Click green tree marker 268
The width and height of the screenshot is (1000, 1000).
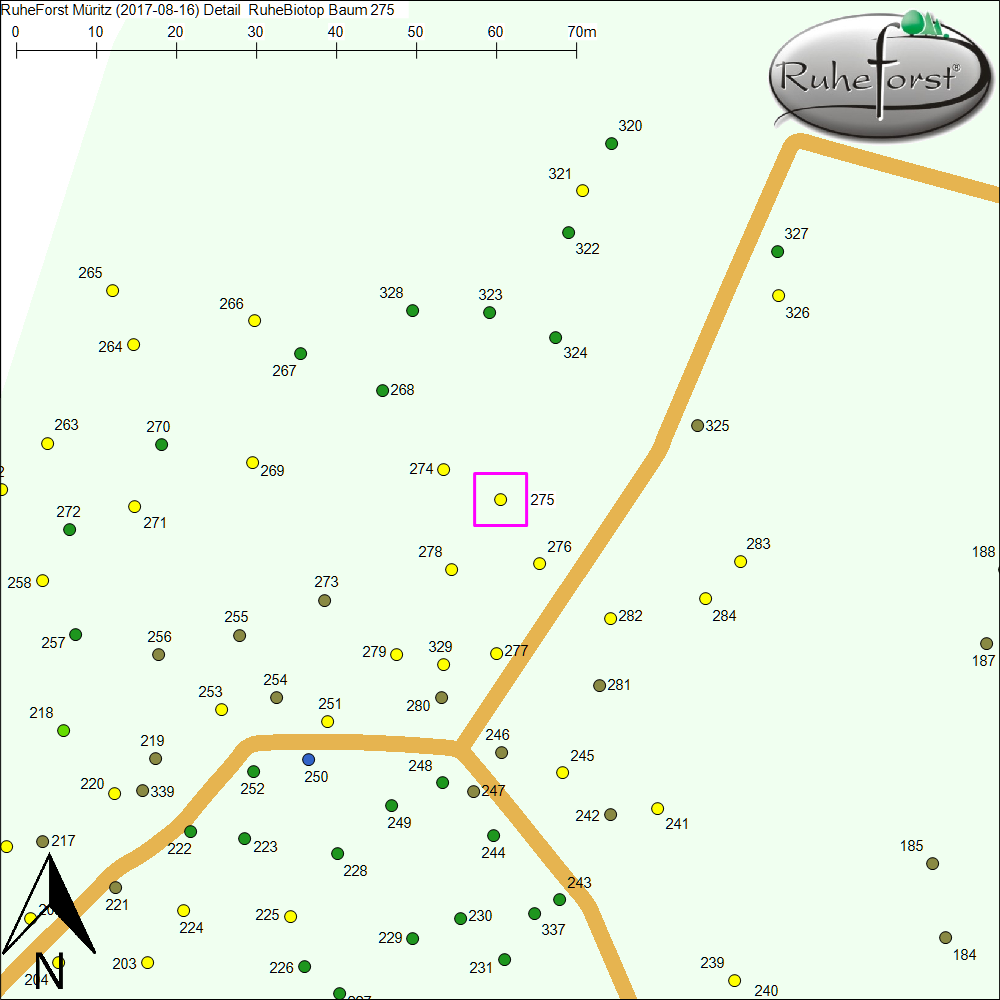382,391
